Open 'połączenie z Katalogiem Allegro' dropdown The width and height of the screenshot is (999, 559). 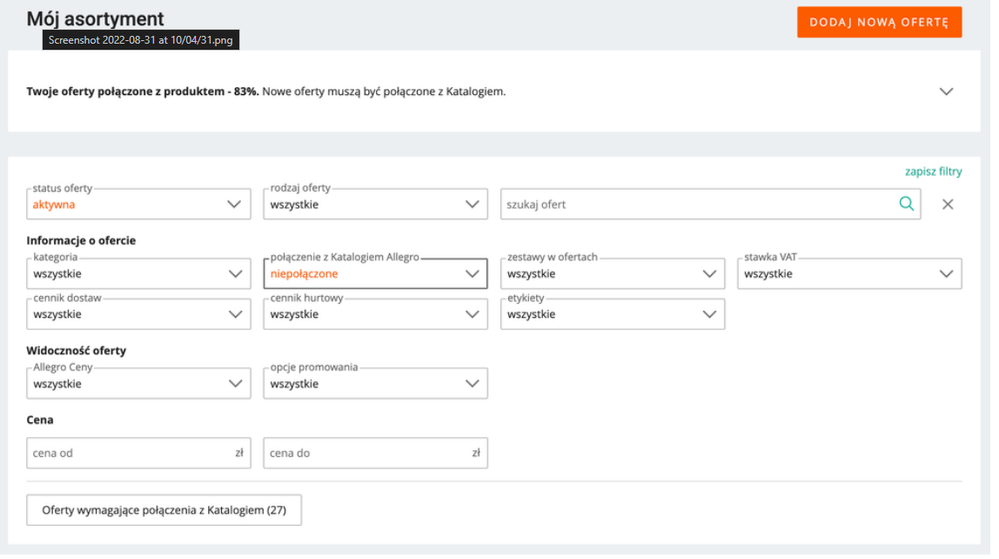tap(376, 275)
